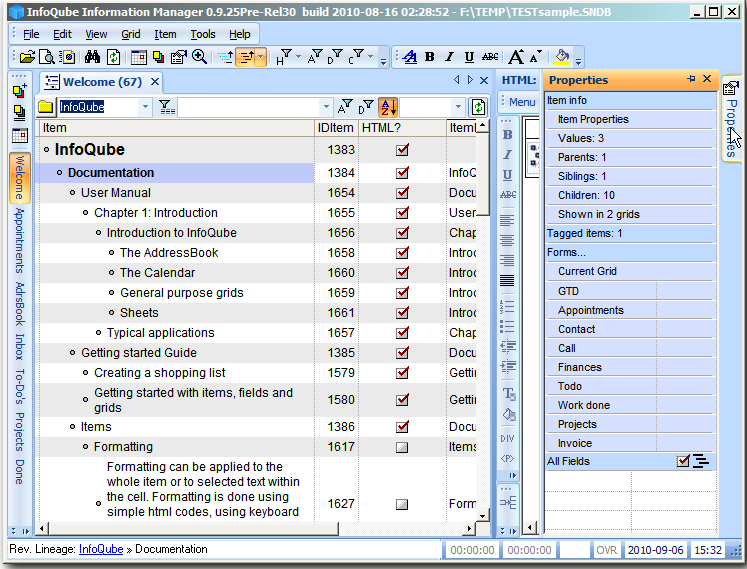Screen dimensions: 747x569
Task: Toggle HTML checkbox for InfoQube row
Action: tap(402, 150)
